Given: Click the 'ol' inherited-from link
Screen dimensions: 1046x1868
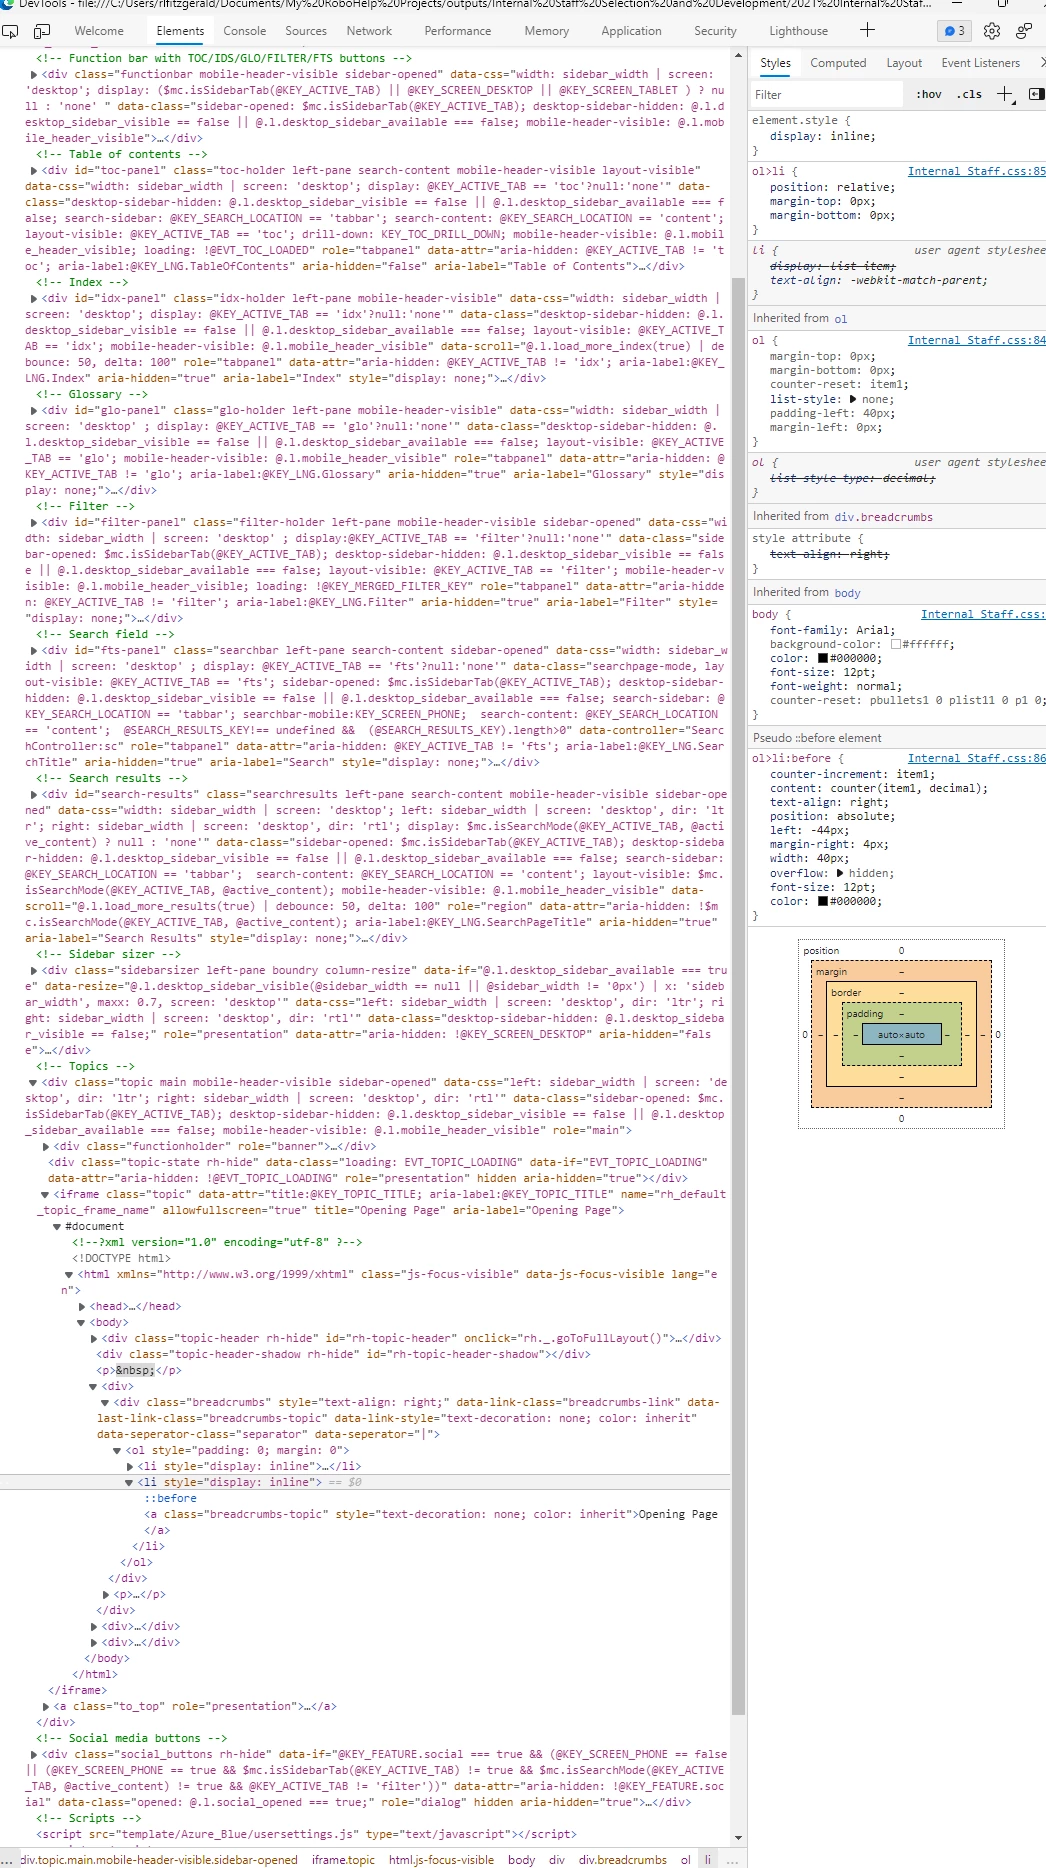Looking at the screenshot, I should [x=841, y=319].
